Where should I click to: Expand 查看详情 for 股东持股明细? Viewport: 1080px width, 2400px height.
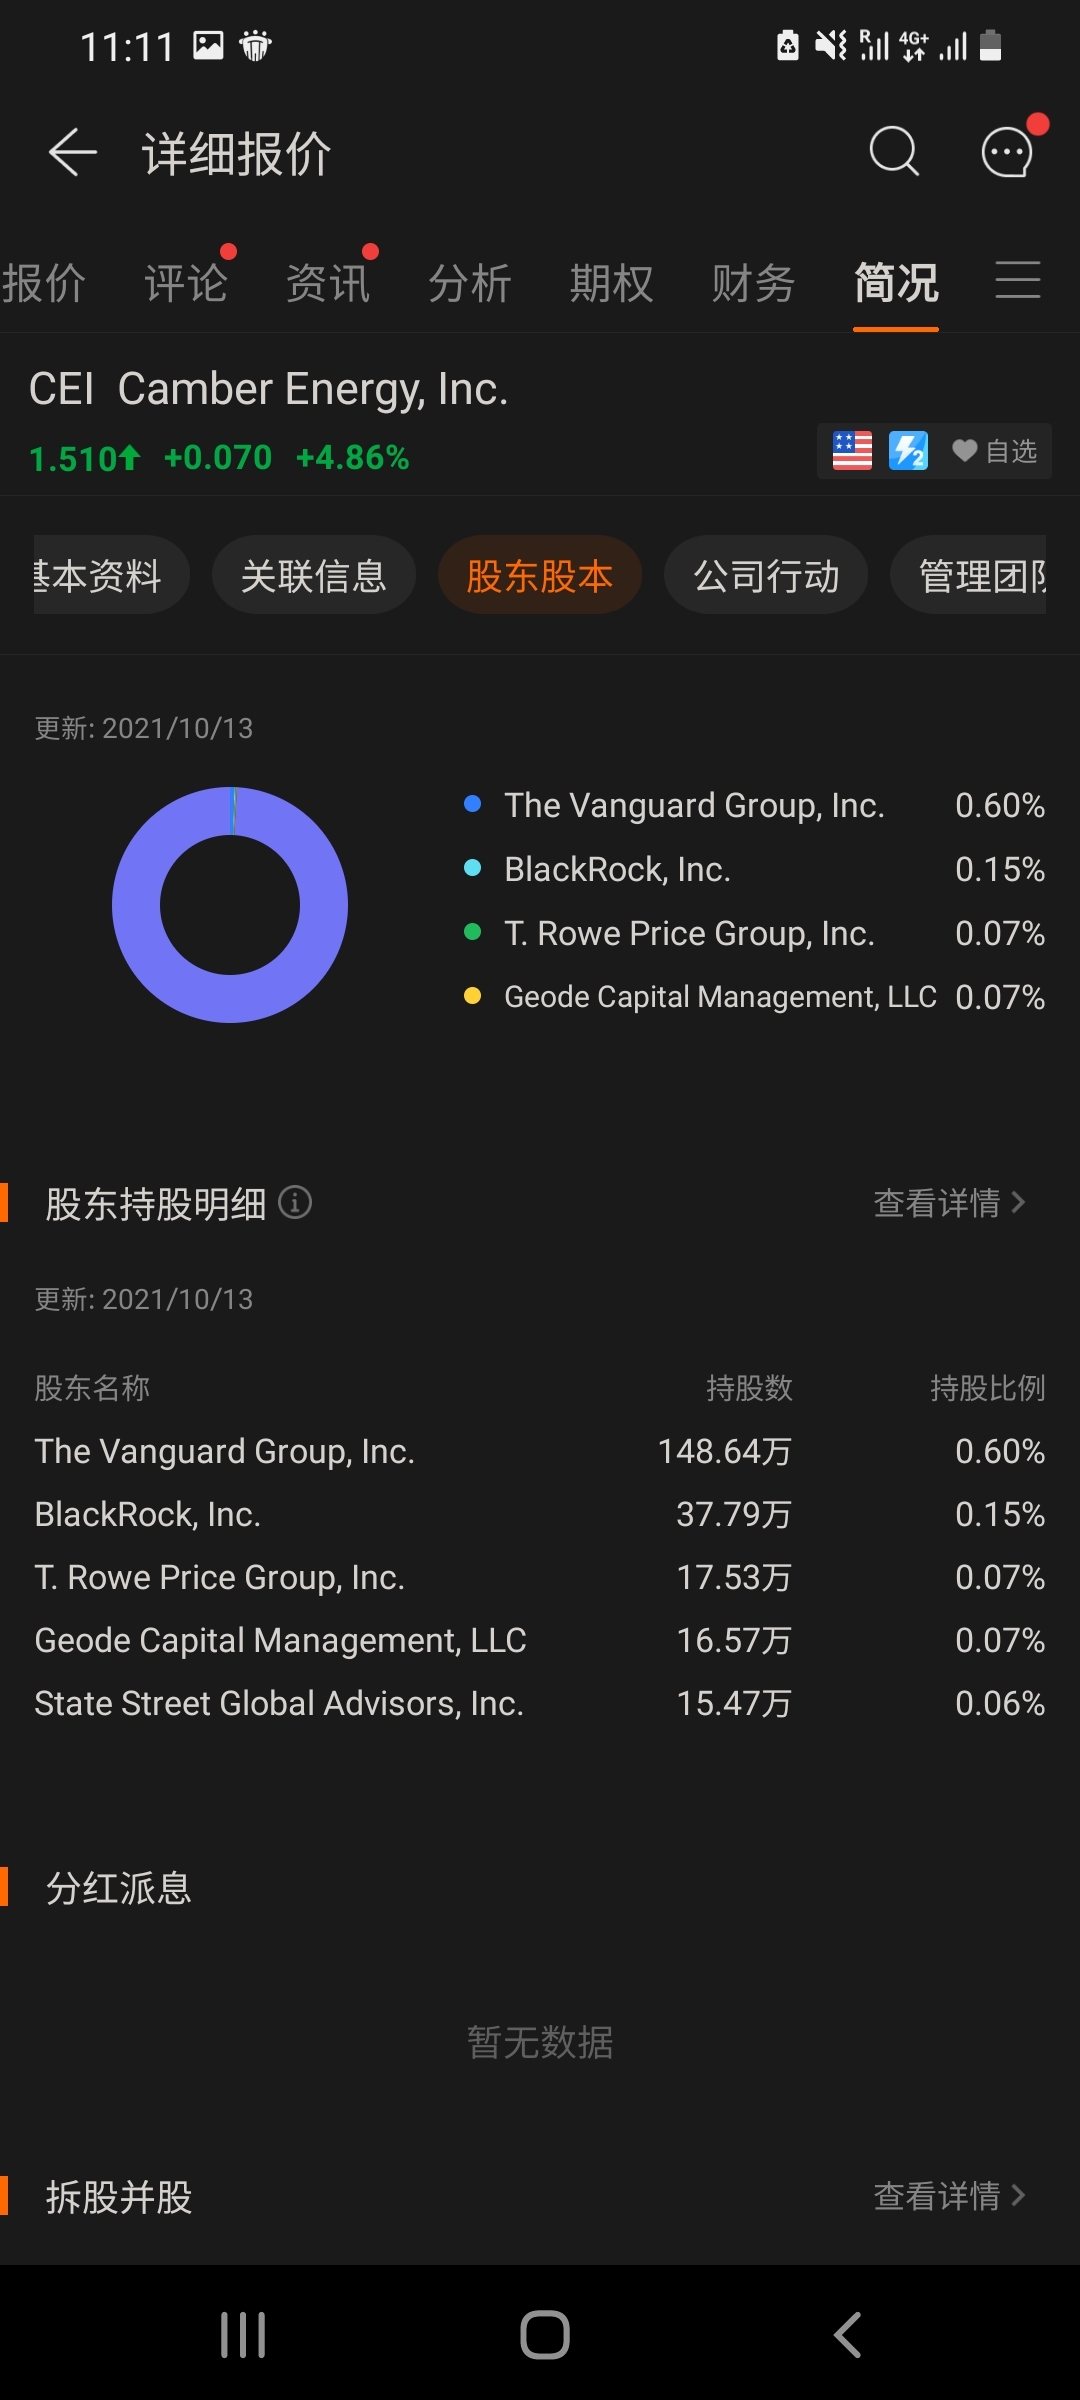click(948, 1203)
